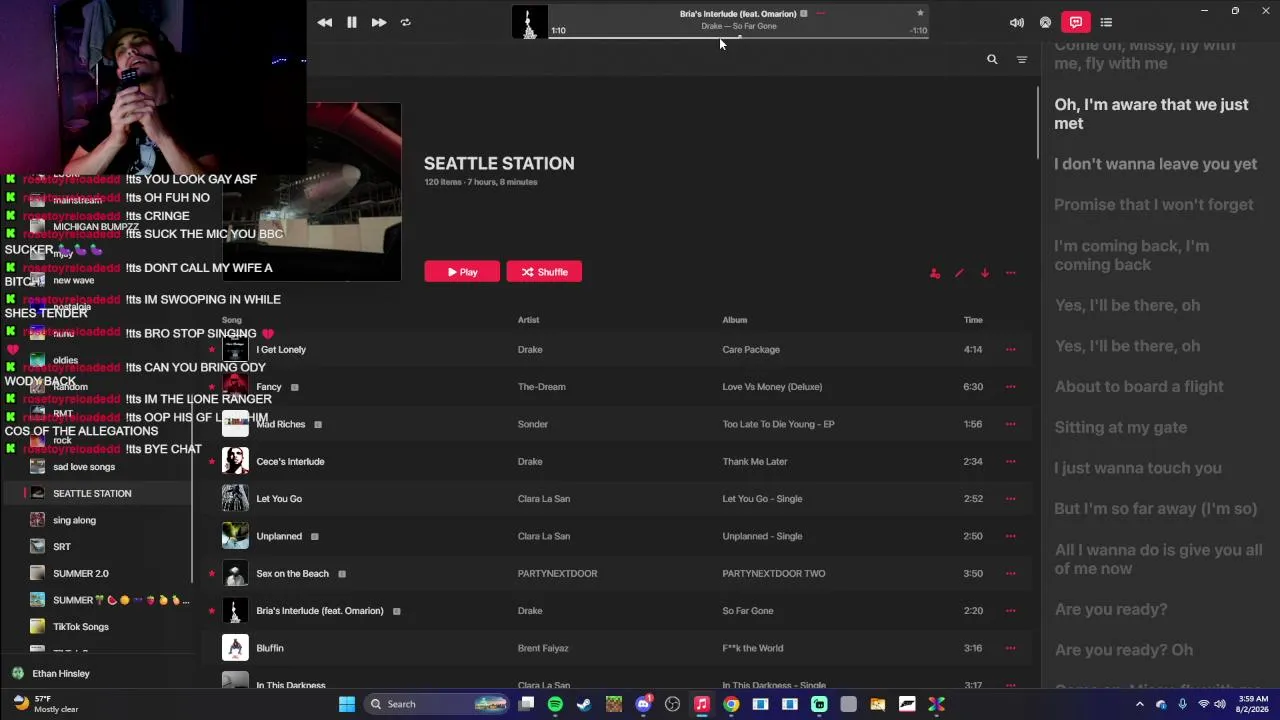The height and width of the screenshot is (720, 1280).
Task: Jump to lyric 'Sitting at my gate'
Action: click(1120, 427)
